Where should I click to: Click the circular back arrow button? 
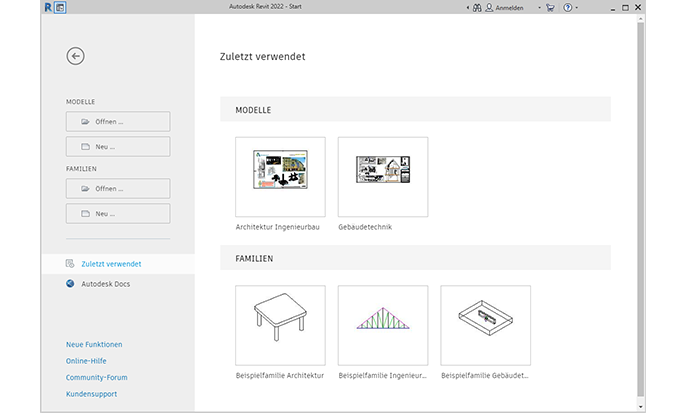point(75,56)
